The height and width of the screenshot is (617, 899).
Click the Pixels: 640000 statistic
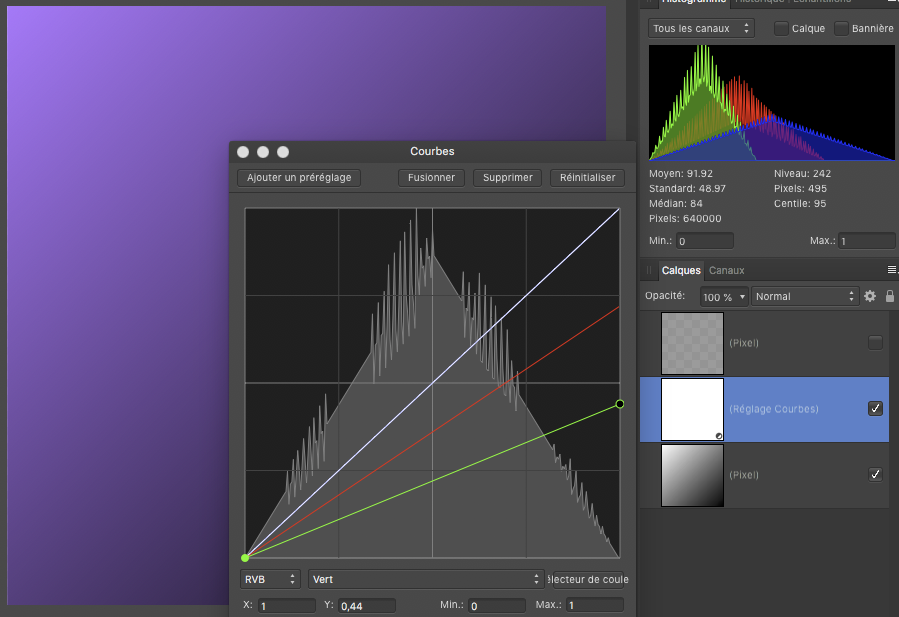[x=685, y=218]
